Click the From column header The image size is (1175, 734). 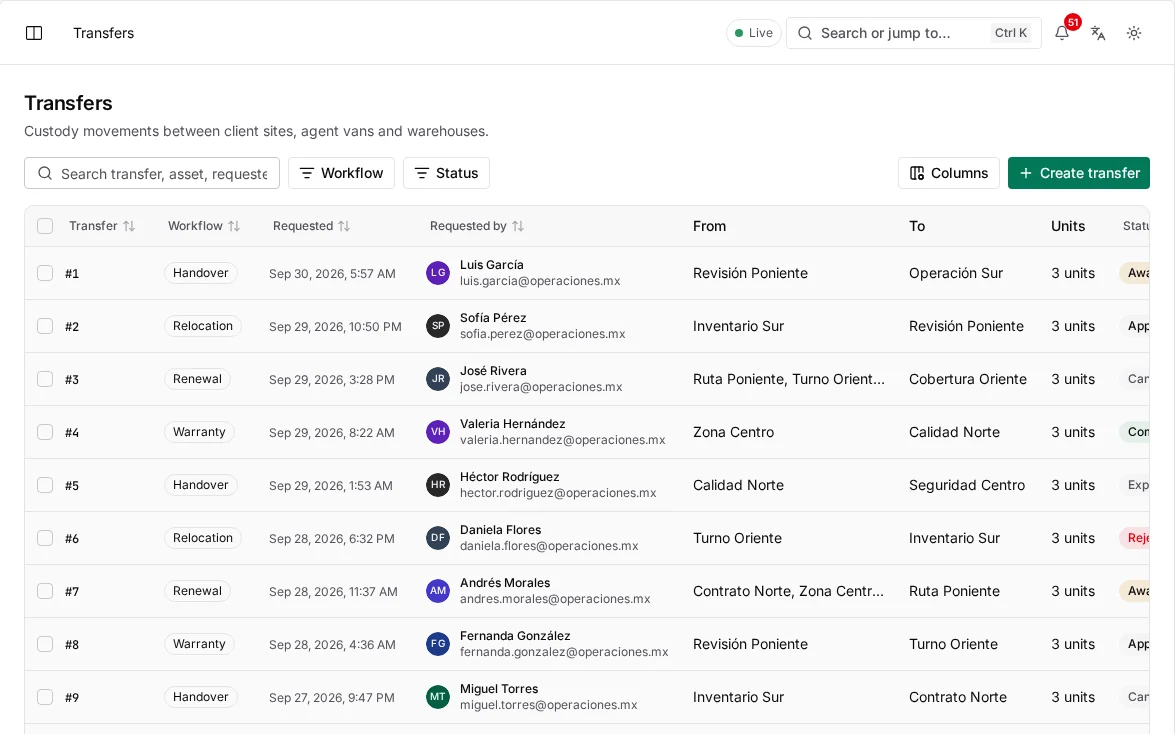(x=709, y=226)
